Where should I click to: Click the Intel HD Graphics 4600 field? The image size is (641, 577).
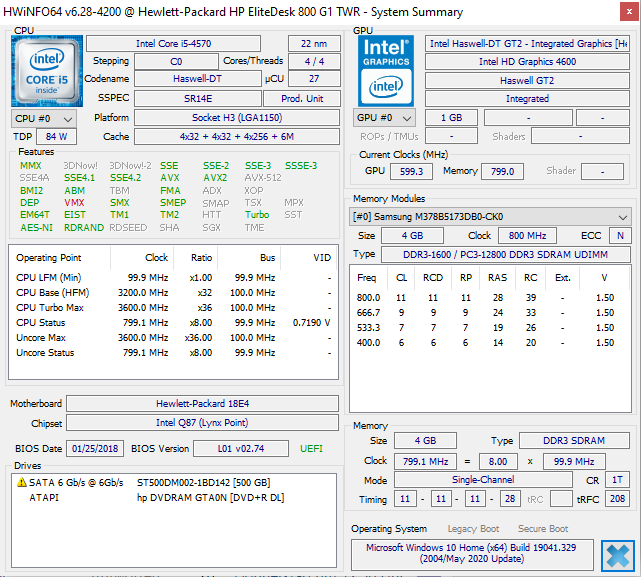(x=527, y=62)
